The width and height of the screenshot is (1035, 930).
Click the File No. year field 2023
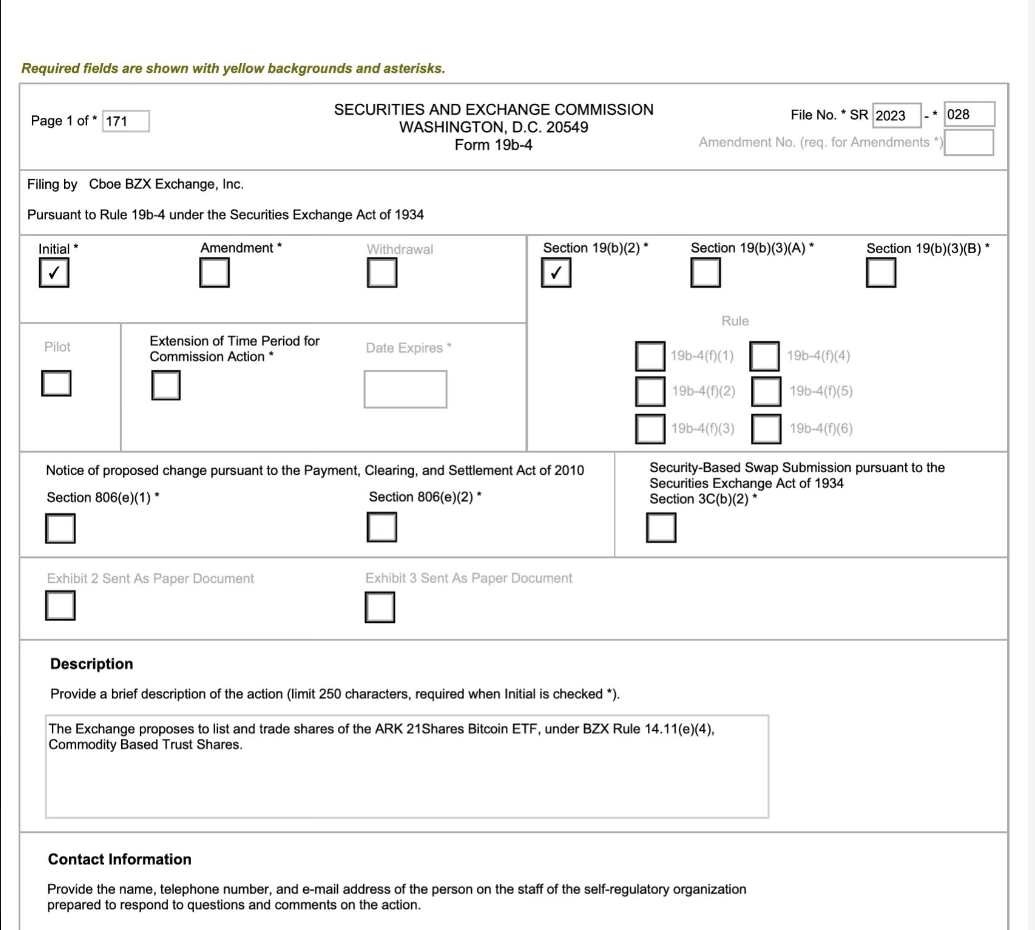pyautogui.click(x=896, y=115)
